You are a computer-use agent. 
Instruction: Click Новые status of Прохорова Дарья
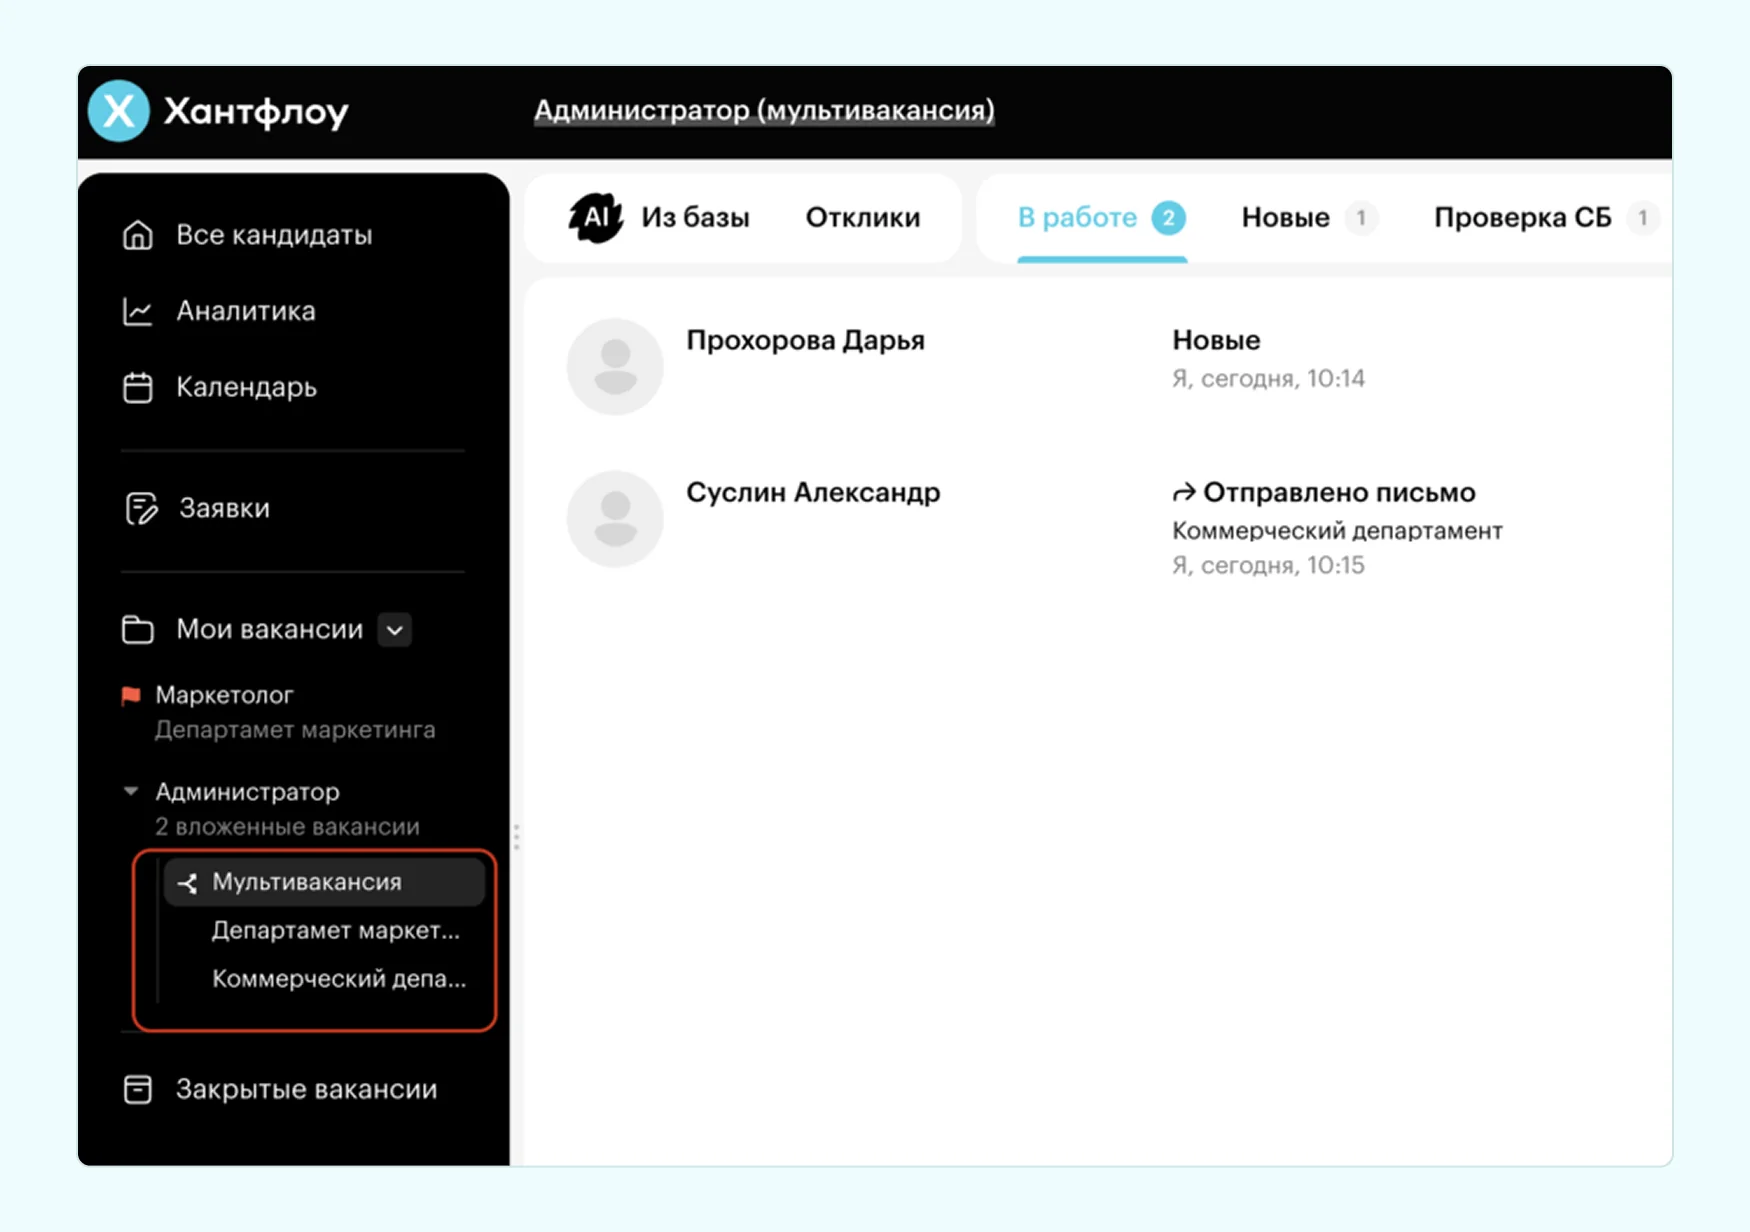pos(1216,340)
